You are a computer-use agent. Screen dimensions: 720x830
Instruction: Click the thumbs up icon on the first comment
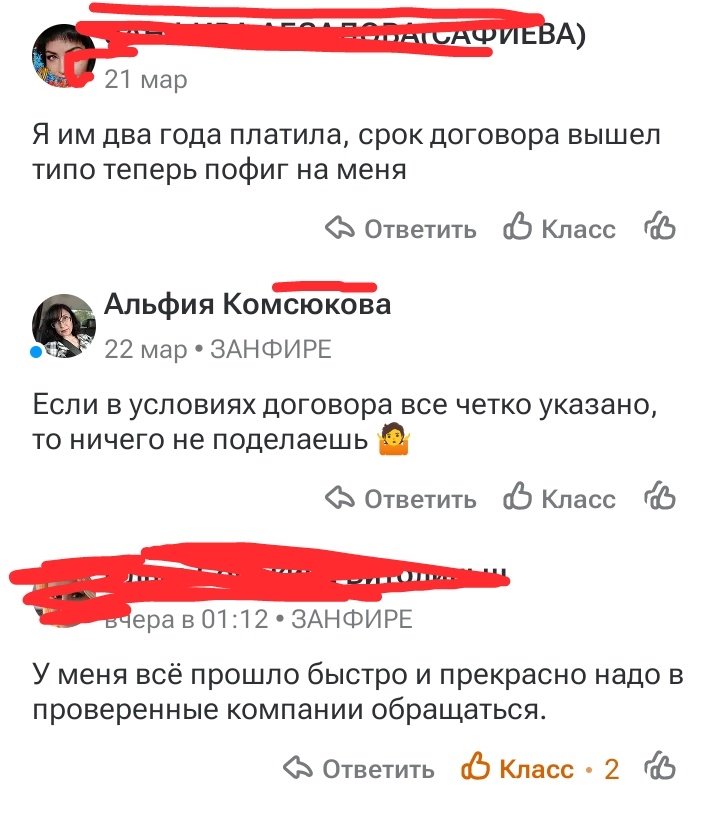(518, 228)
